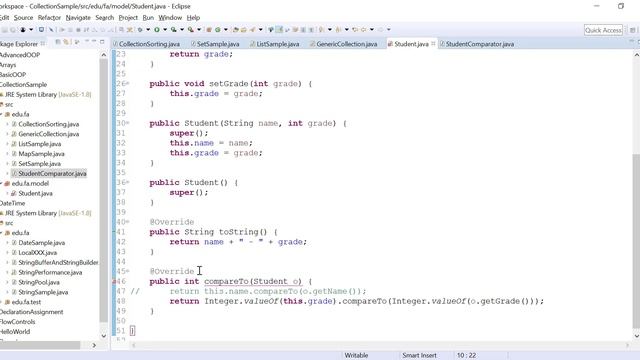Close the Student.java editor tab

click(x=433, y=43)
